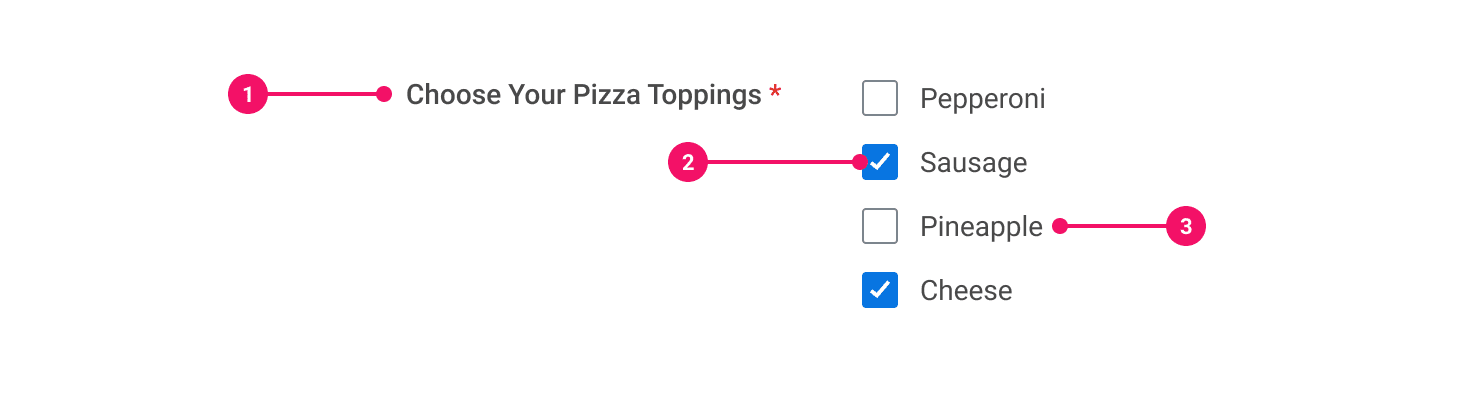Viewport: 1480px width, 400px height.
Task: Click the Cheese text label
Action: click(966, 291)
